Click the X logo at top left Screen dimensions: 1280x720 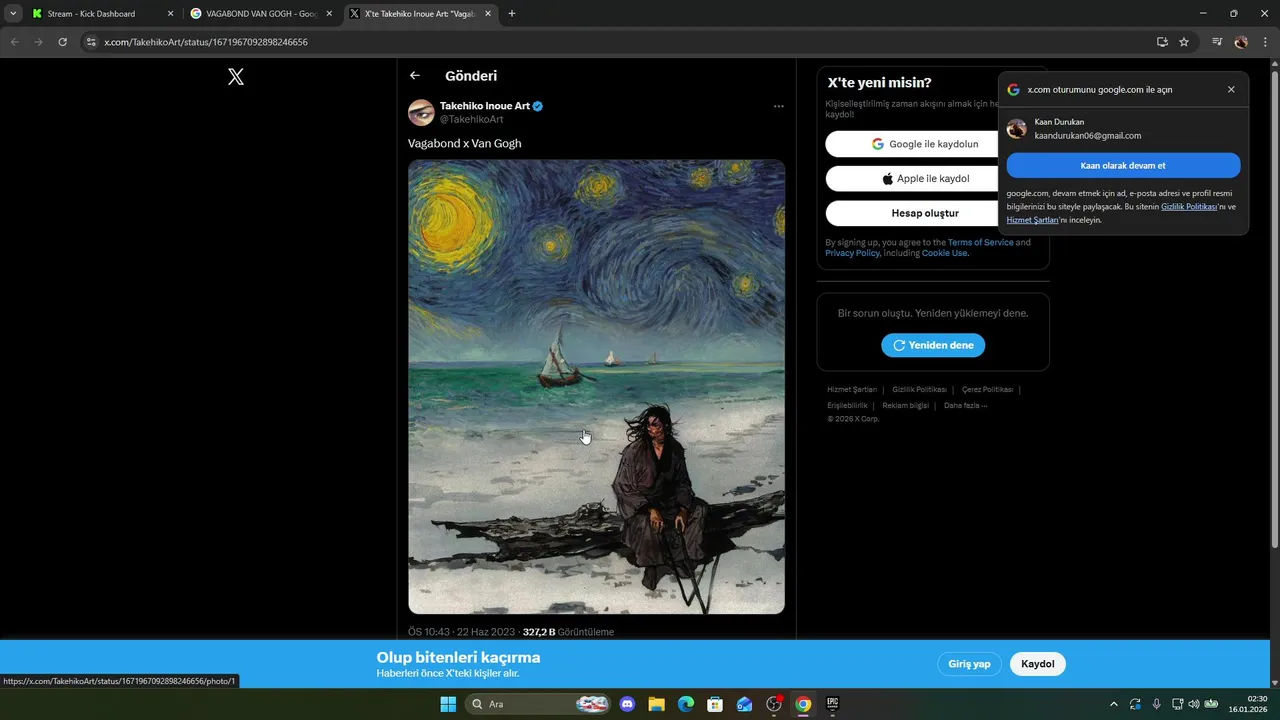236,77
